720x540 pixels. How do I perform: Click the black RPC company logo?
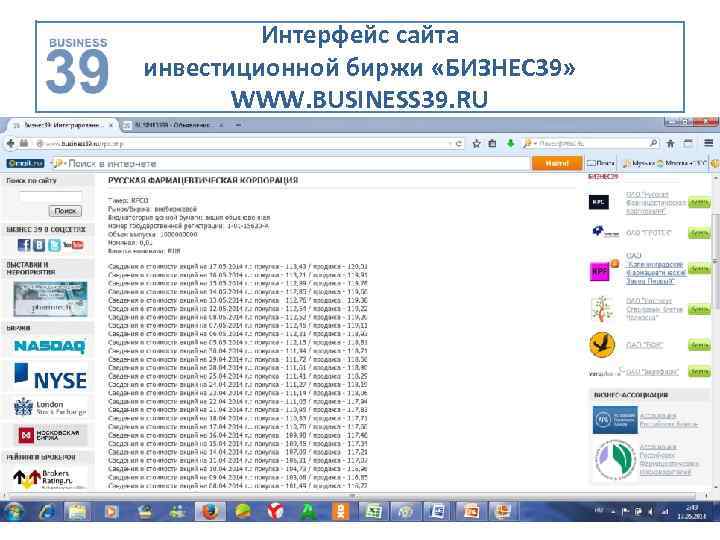[599, 202]
